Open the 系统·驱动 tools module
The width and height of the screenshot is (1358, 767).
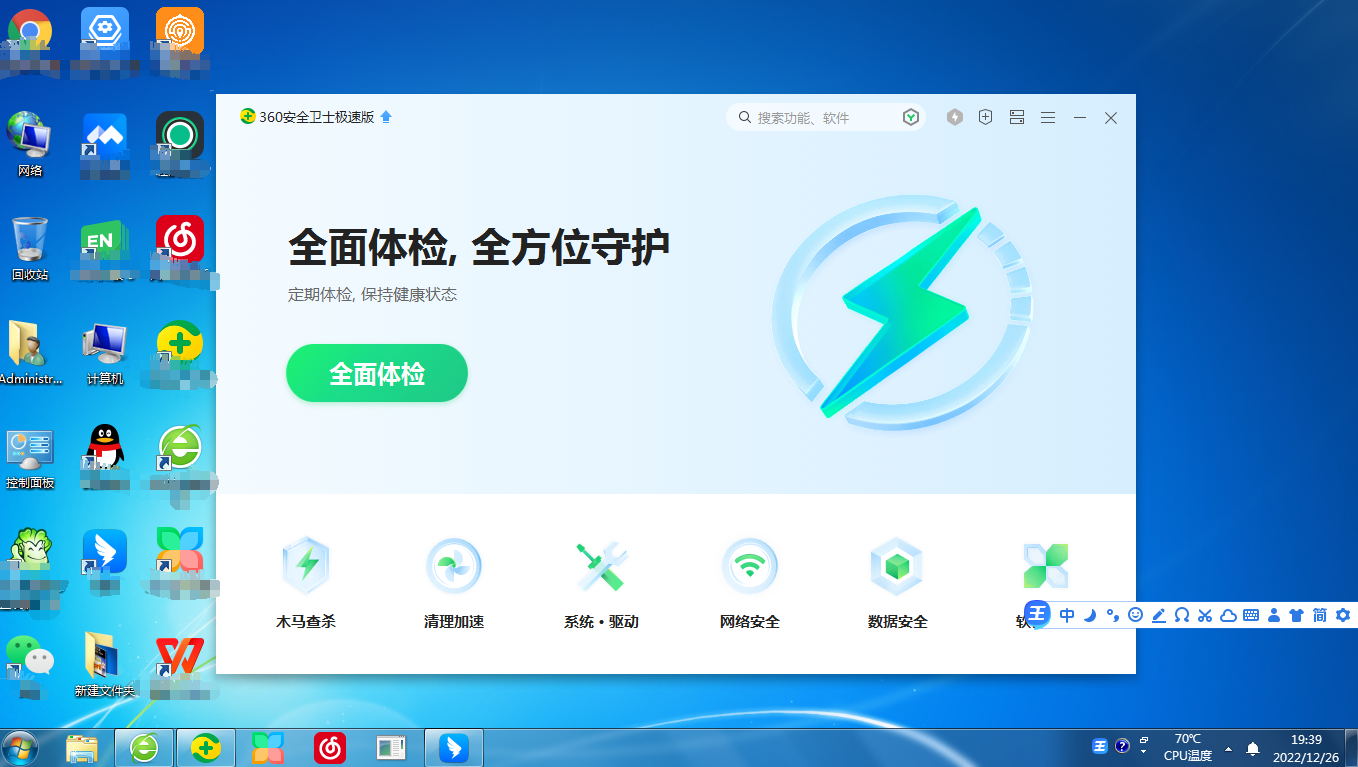pos(601,584)
